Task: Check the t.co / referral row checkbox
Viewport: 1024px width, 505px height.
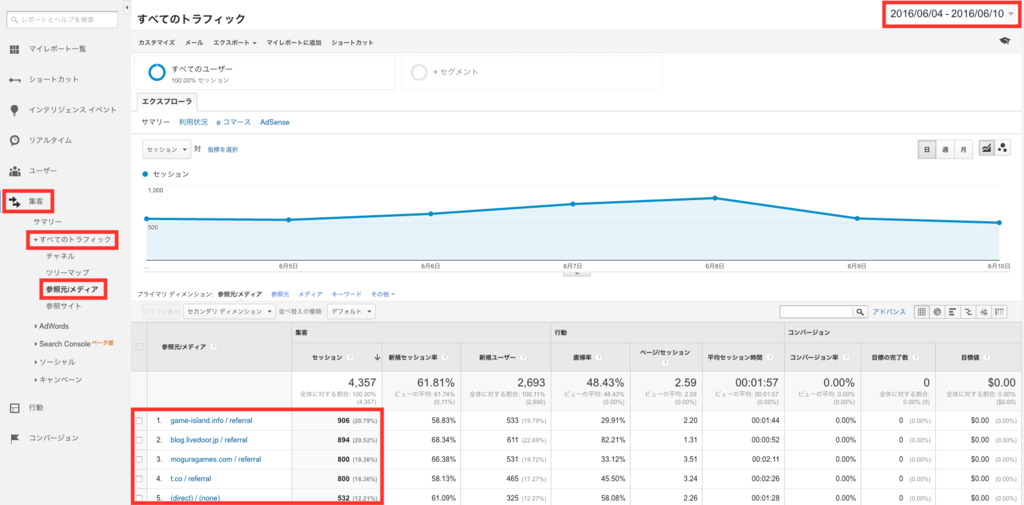Action: pyautogui.click(x=139, y=479)
